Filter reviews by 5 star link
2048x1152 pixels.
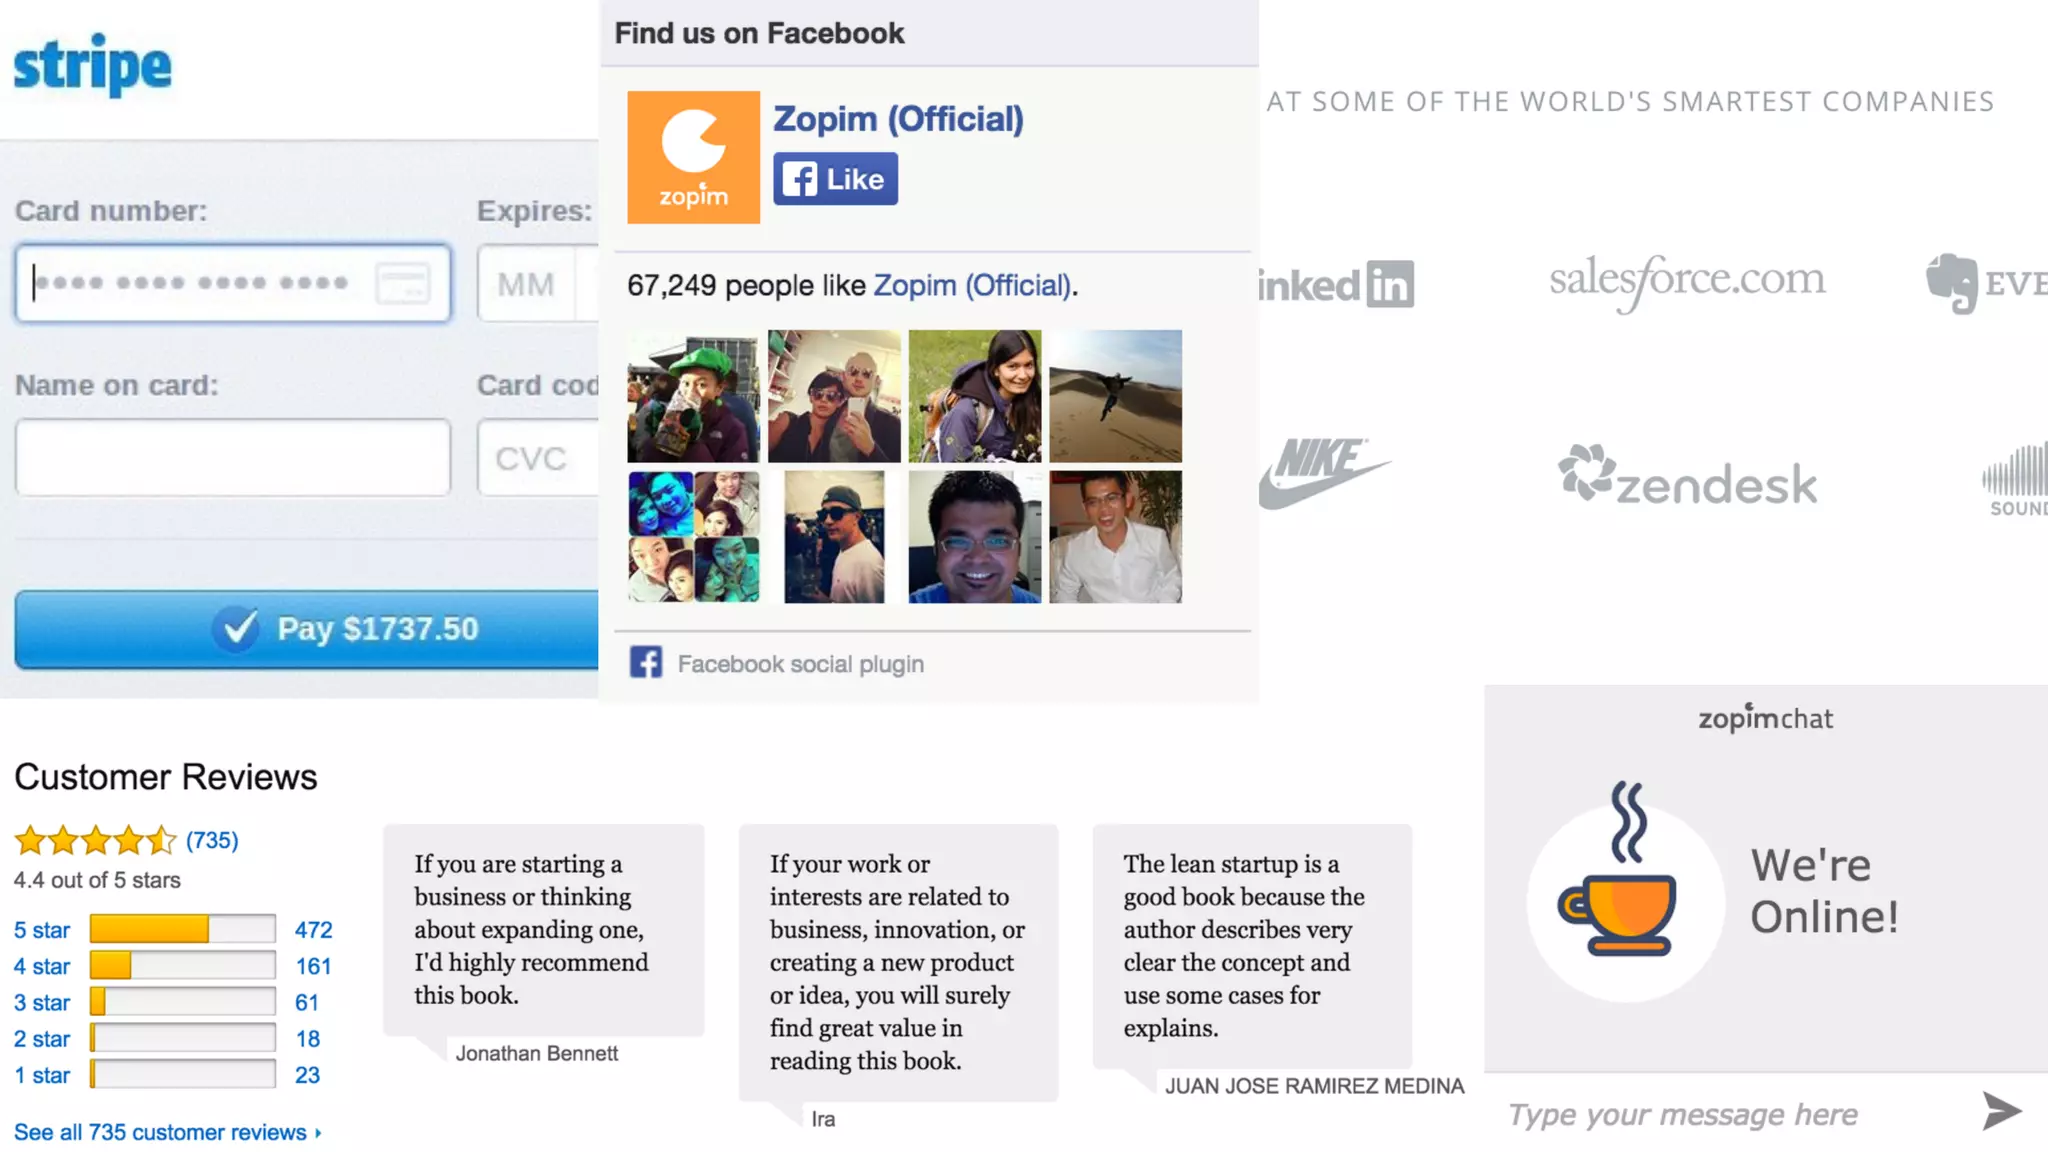click(x=41, y=930)
